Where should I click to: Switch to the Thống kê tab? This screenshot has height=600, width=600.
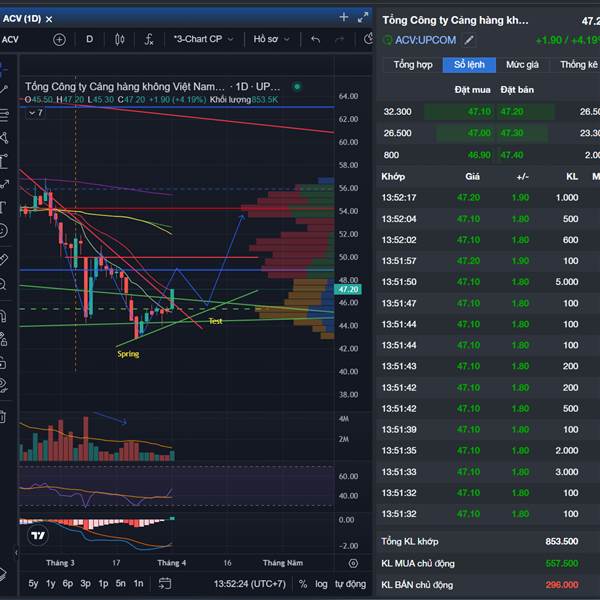[x=579, y=65]
